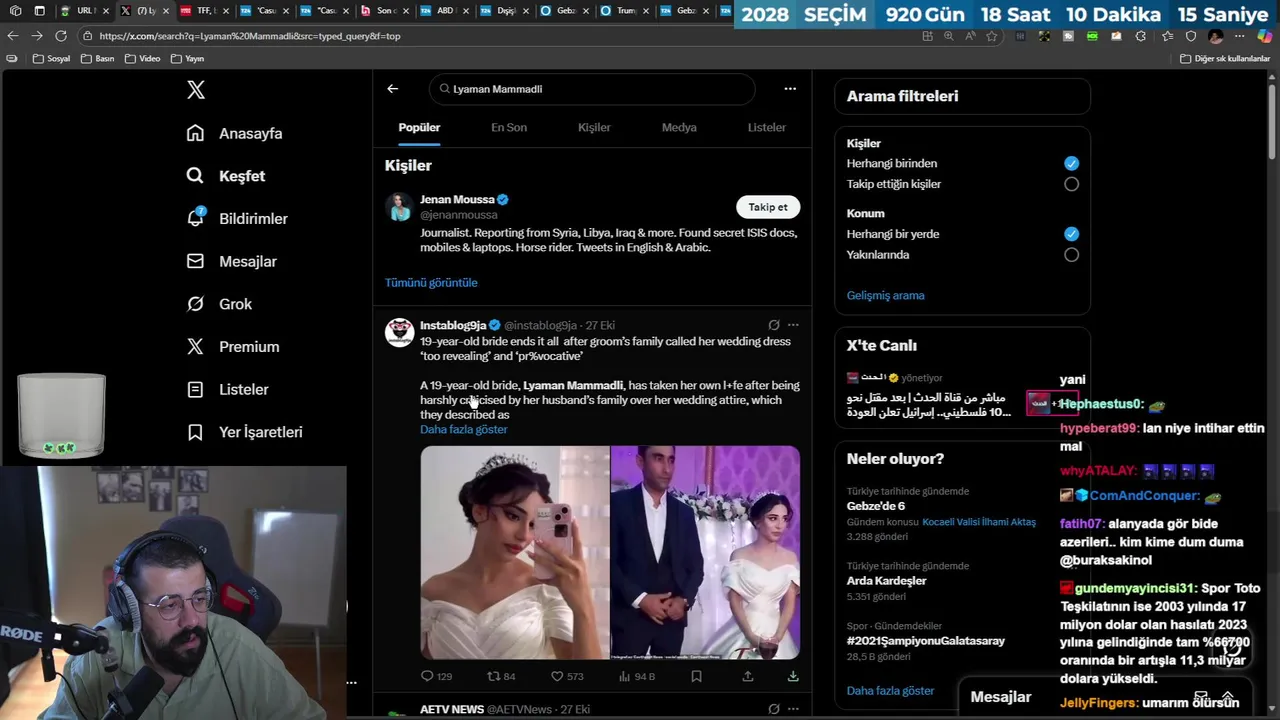1280x720 pixels.
Task: Click browser back arrow
Action: point(13,36)
